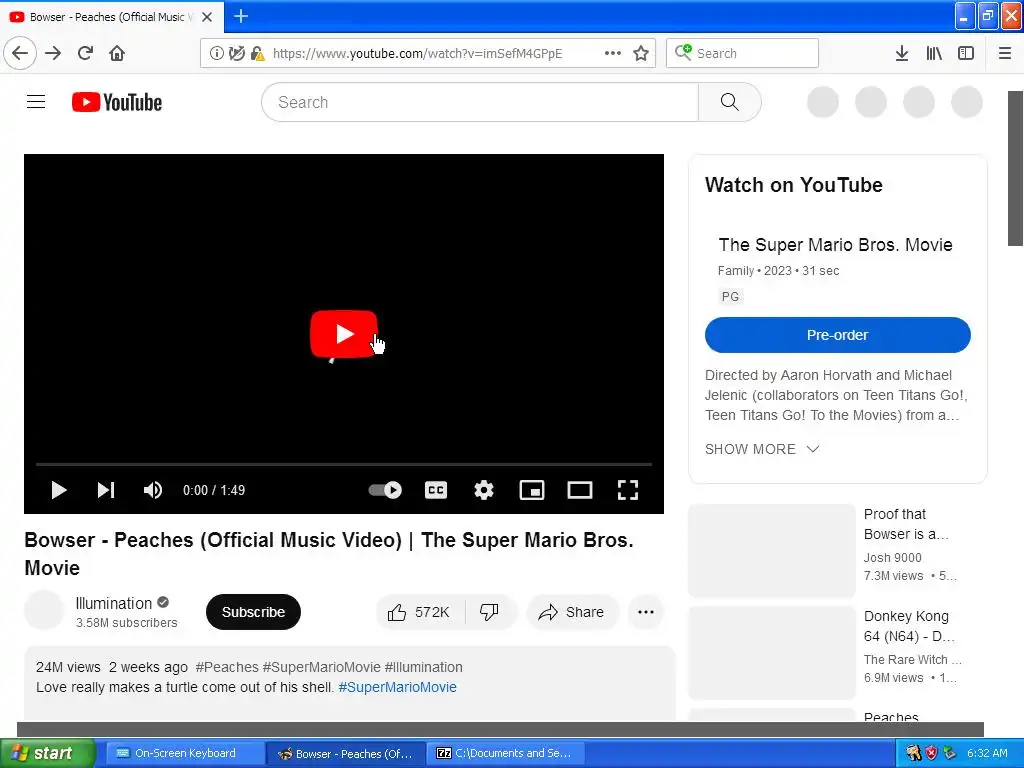Image resolution: width=1024 pixels, height=768 pixels.
Task: Open The Super Mario Bros. Movie title
Action: point(835,245)
